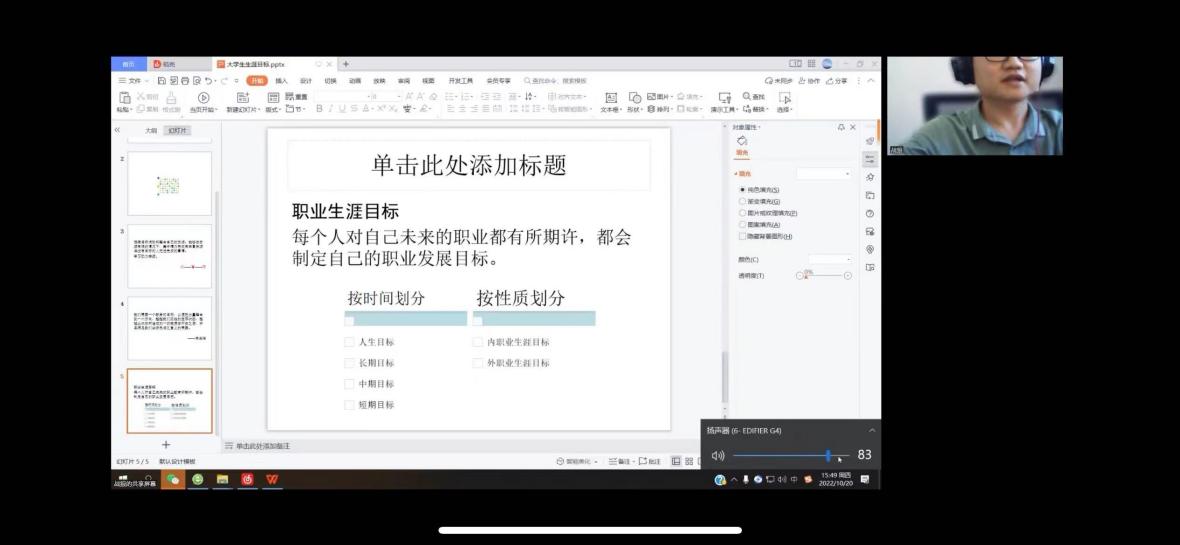Select the gradient fill (渐变填充) option
1180x545 pixels.
(x=742, y=201)
